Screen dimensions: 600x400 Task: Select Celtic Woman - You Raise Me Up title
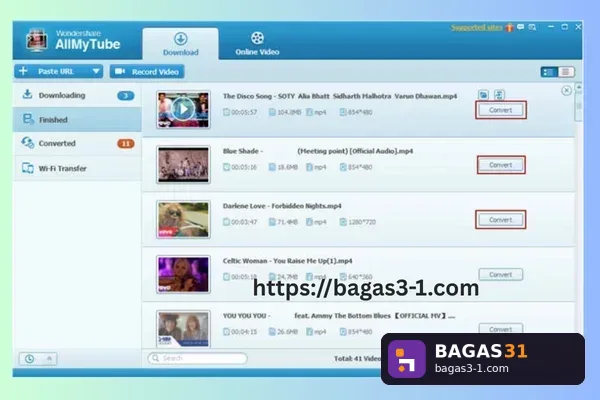point(287,261)
